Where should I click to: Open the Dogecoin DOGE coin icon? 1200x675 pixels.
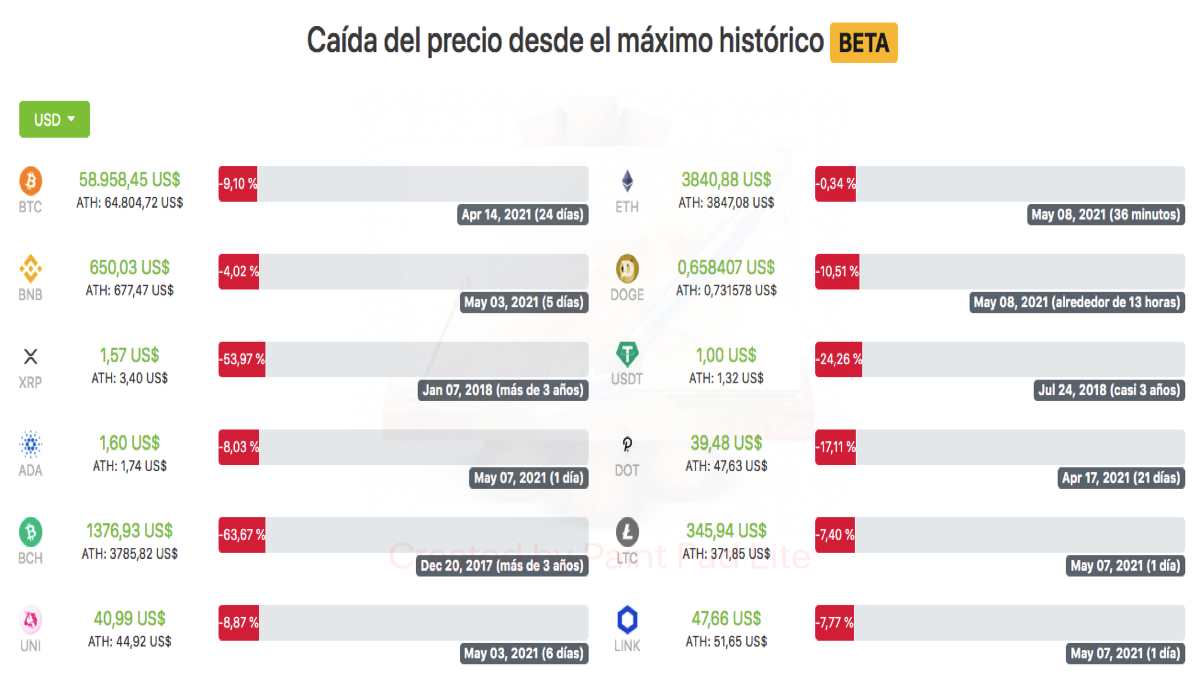pos(627,268)
